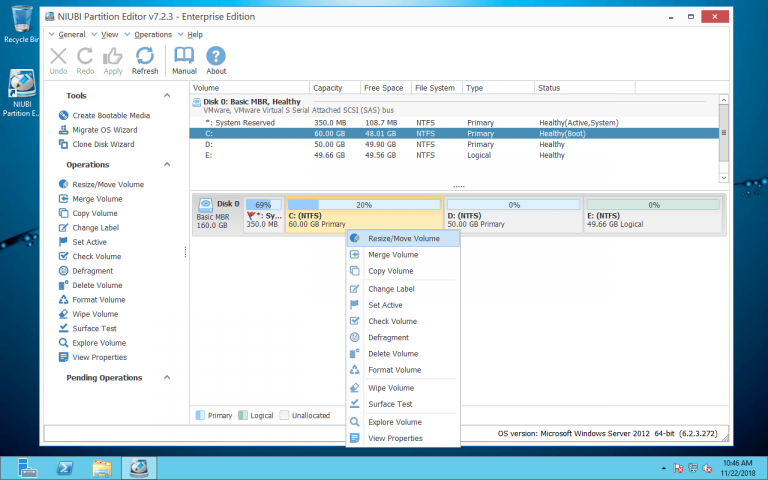Choose Wipe Volume in context menu
Screen dimensions: 768x480
point(403,388)
